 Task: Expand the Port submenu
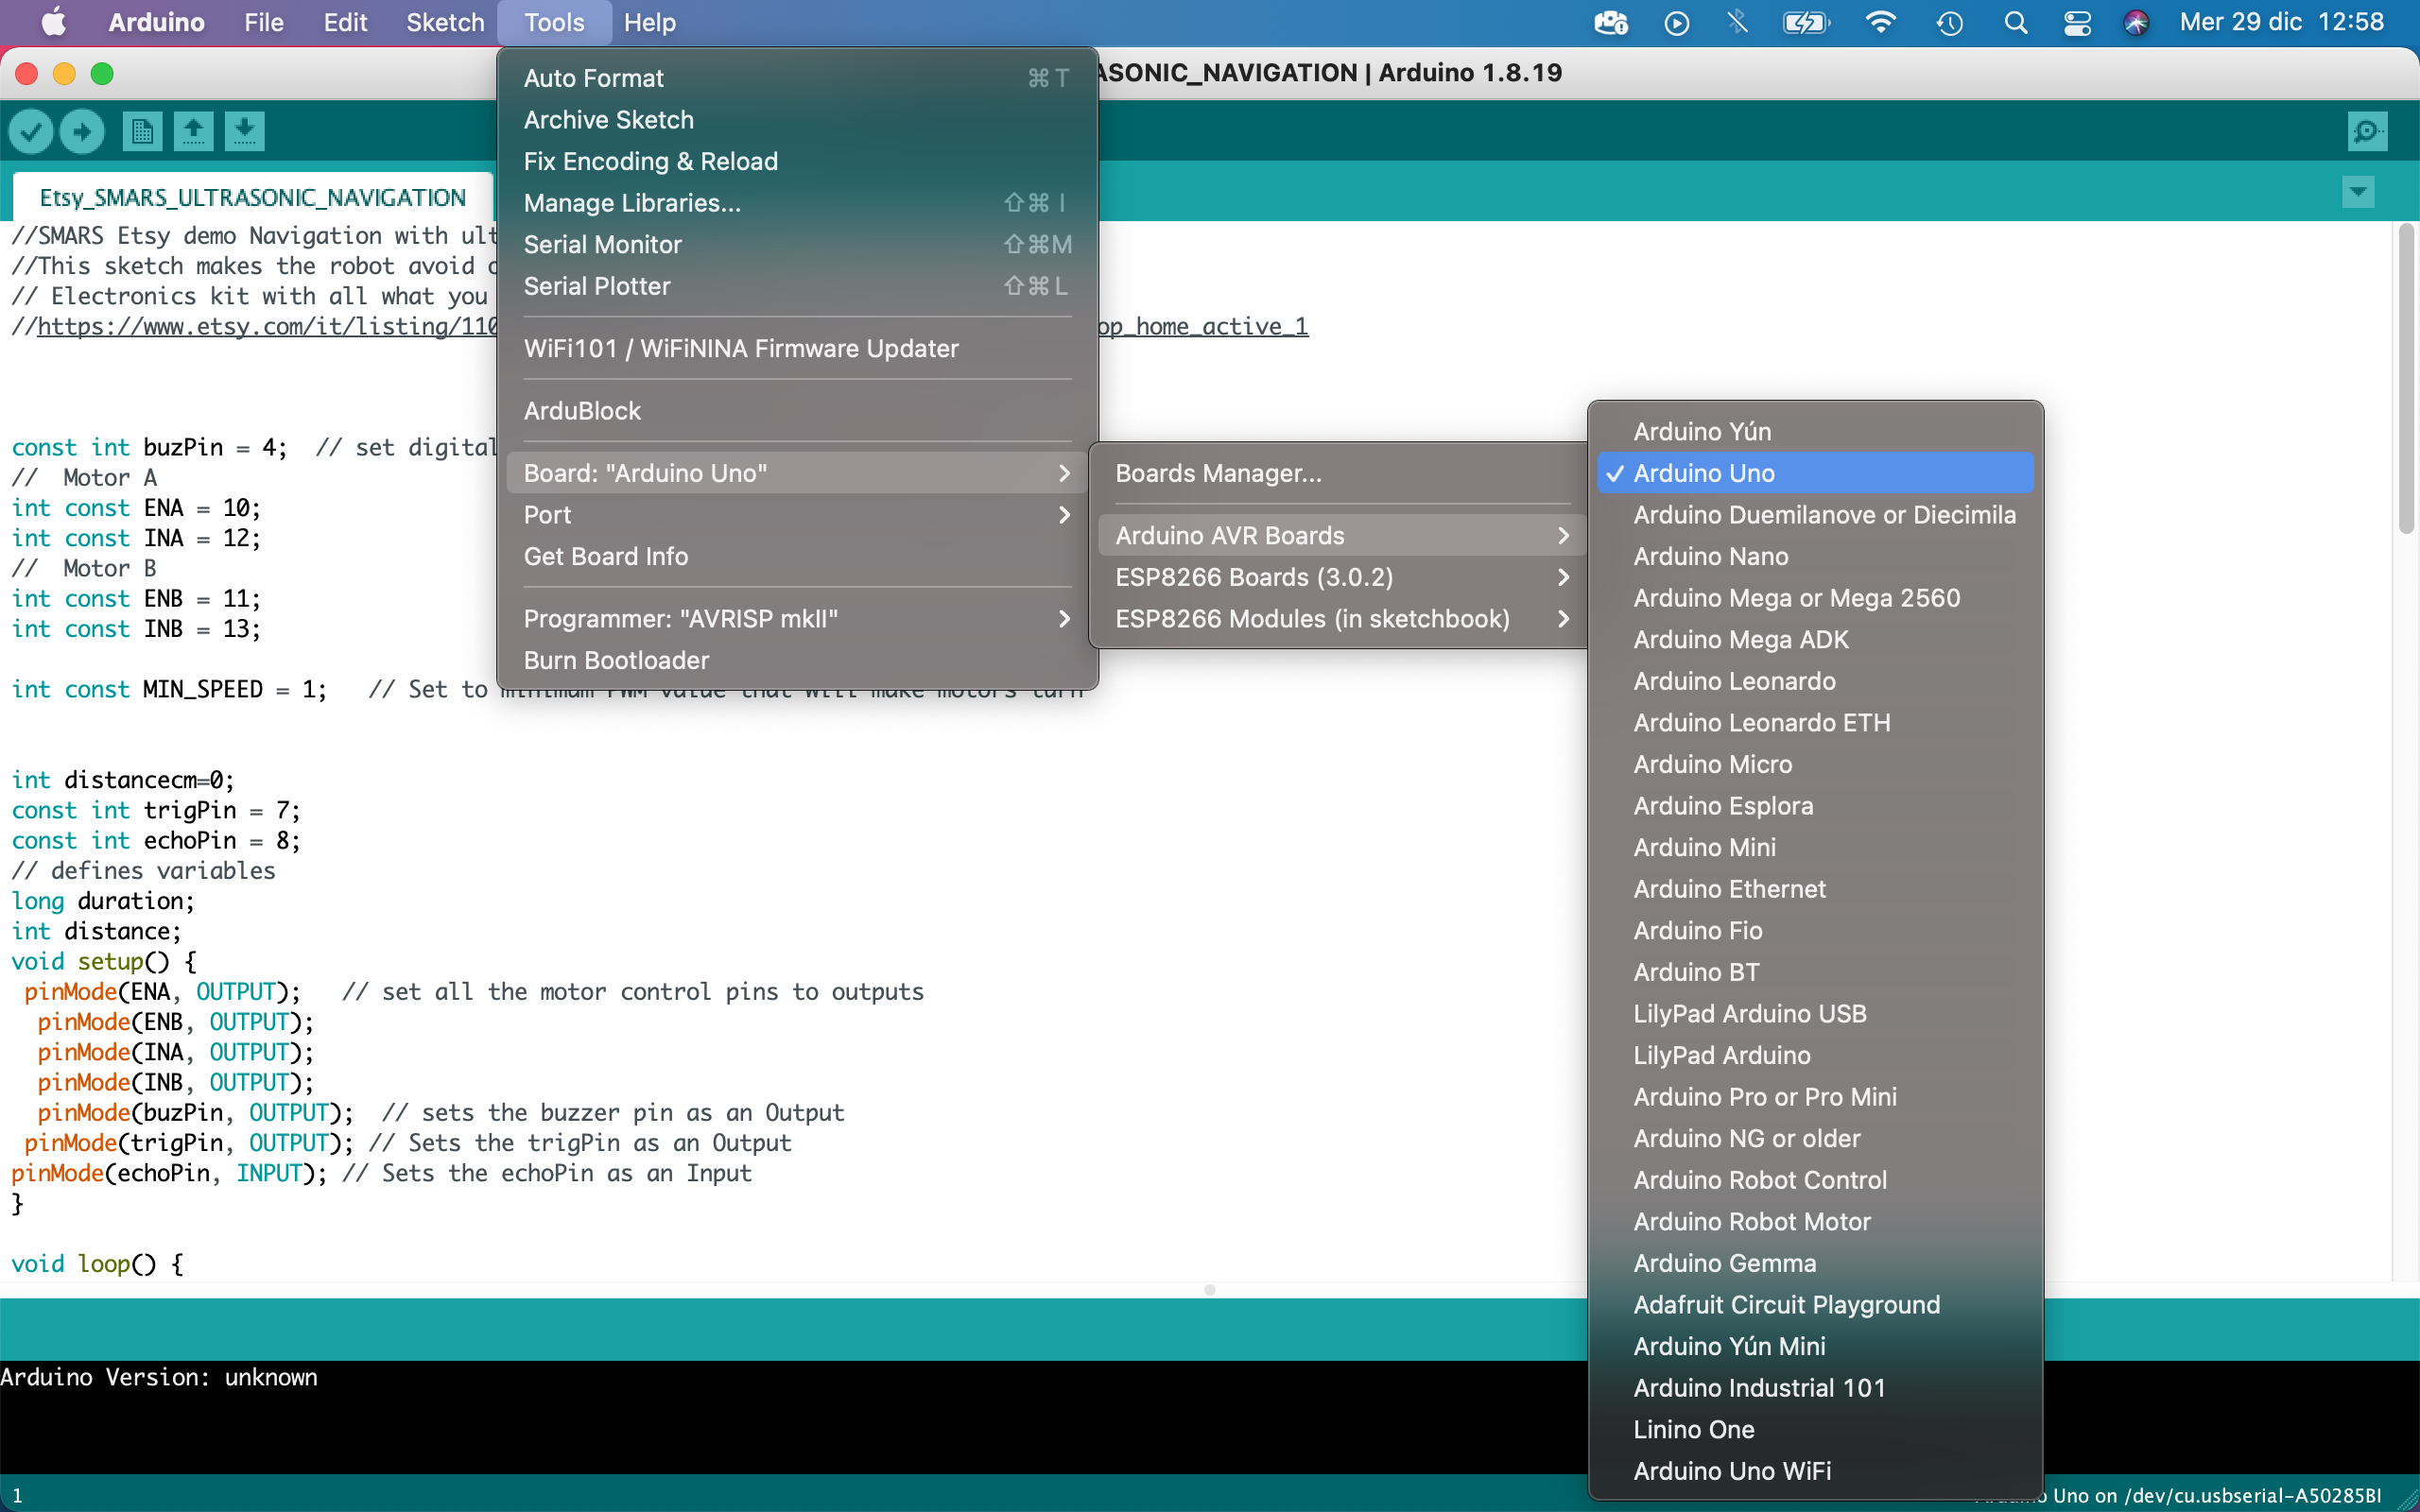click(x=797, y=515)
